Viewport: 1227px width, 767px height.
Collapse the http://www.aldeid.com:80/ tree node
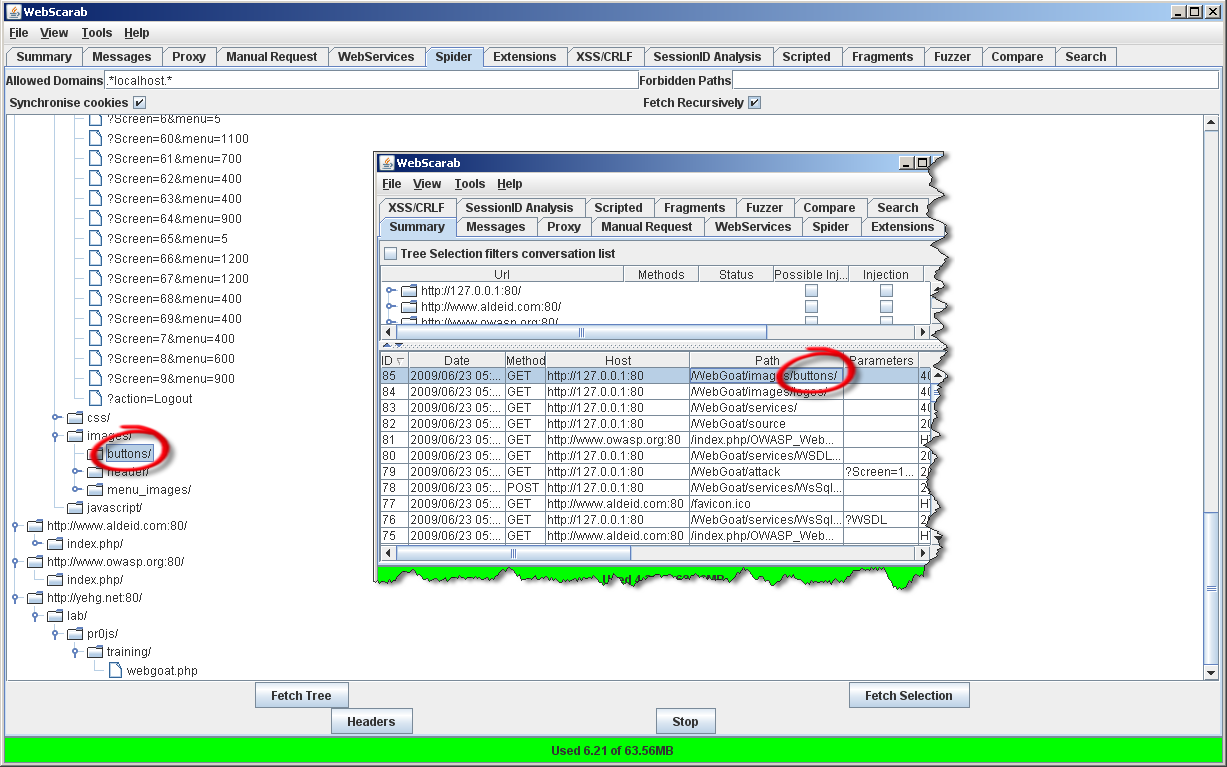tap(16, 526)
